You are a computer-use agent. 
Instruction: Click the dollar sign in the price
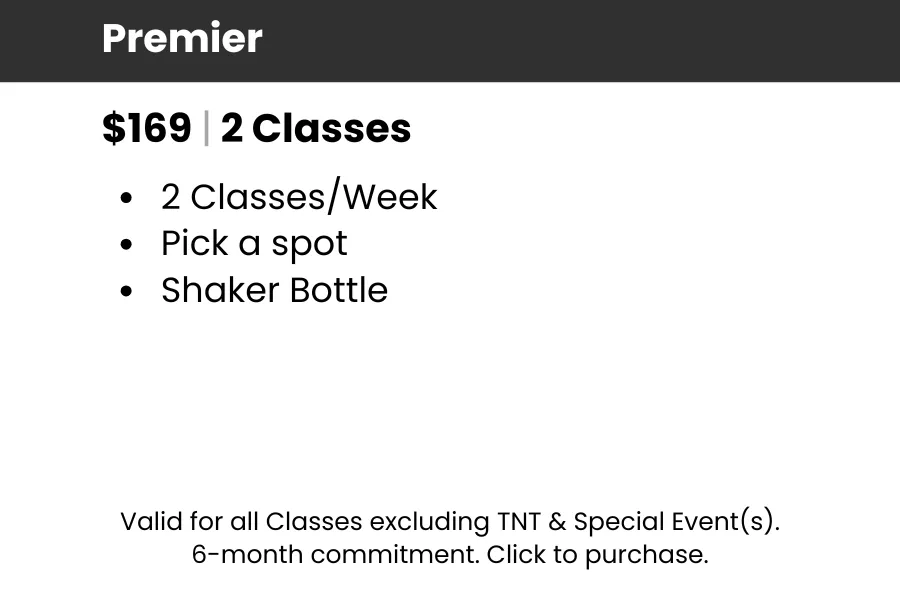pos(113,129)
